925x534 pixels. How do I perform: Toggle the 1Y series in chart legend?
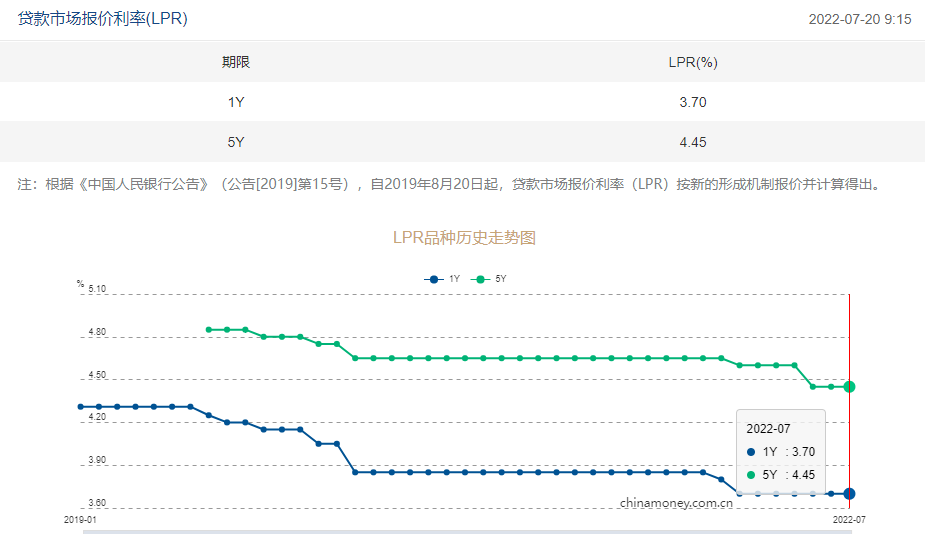tap(442, 279)
